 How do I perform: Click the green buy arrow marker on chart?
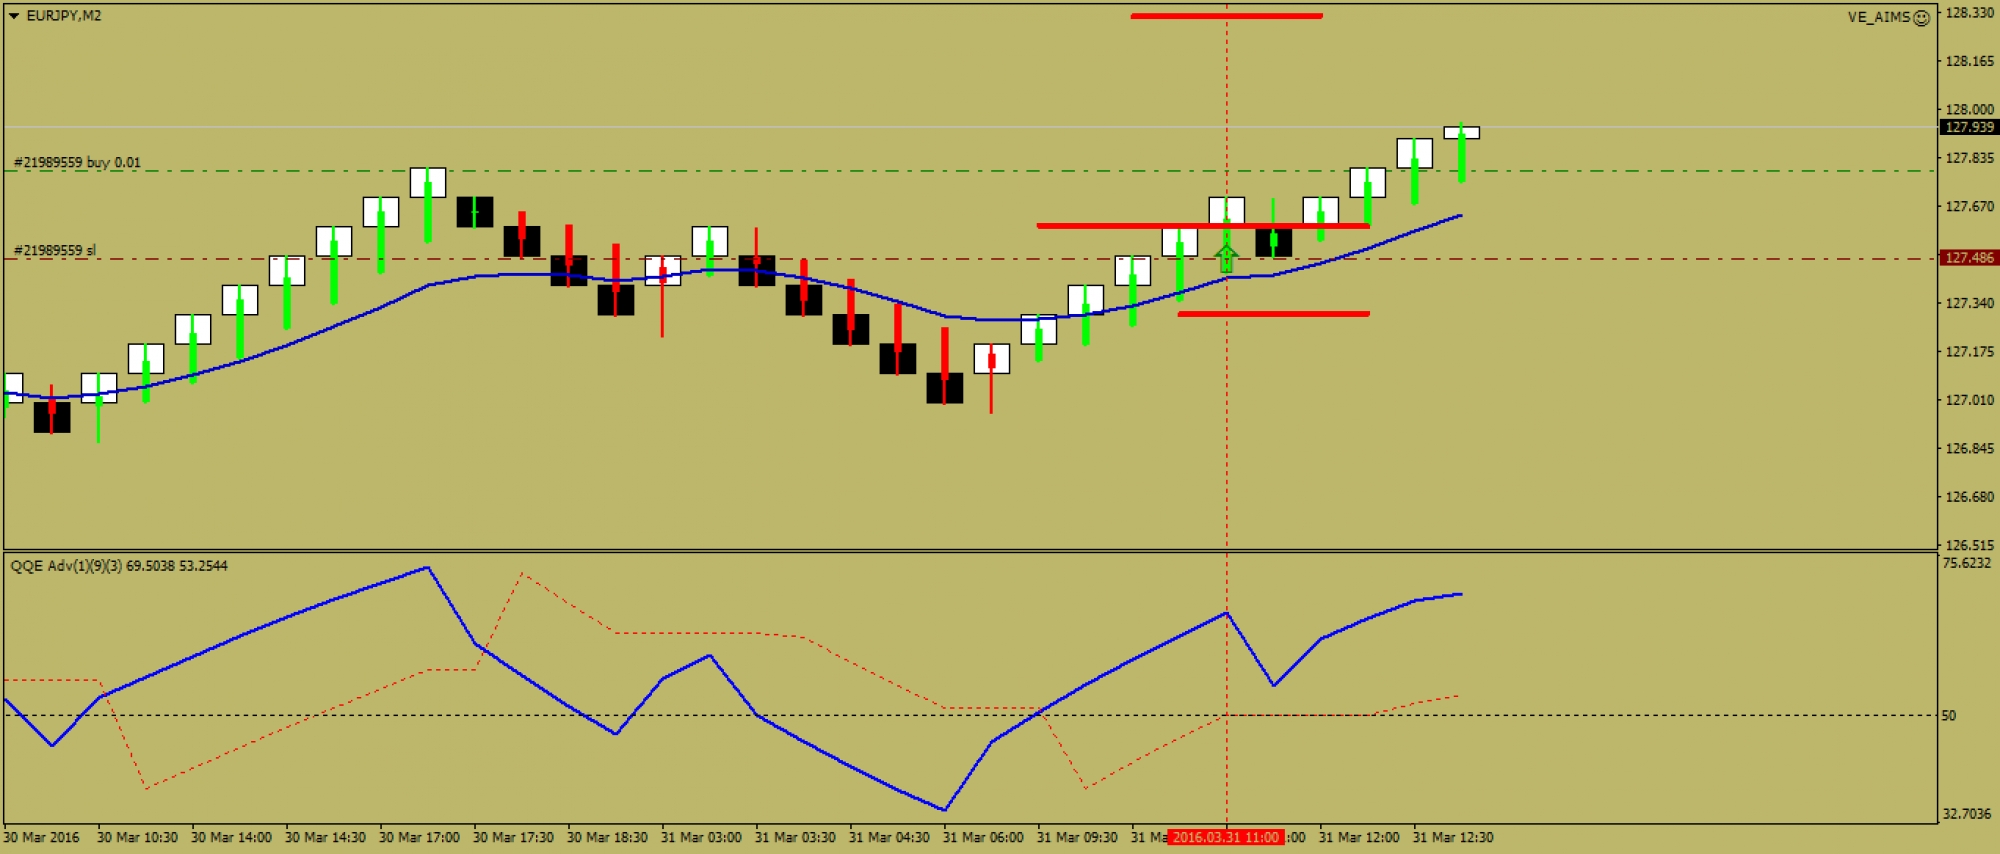(1226, 258)
